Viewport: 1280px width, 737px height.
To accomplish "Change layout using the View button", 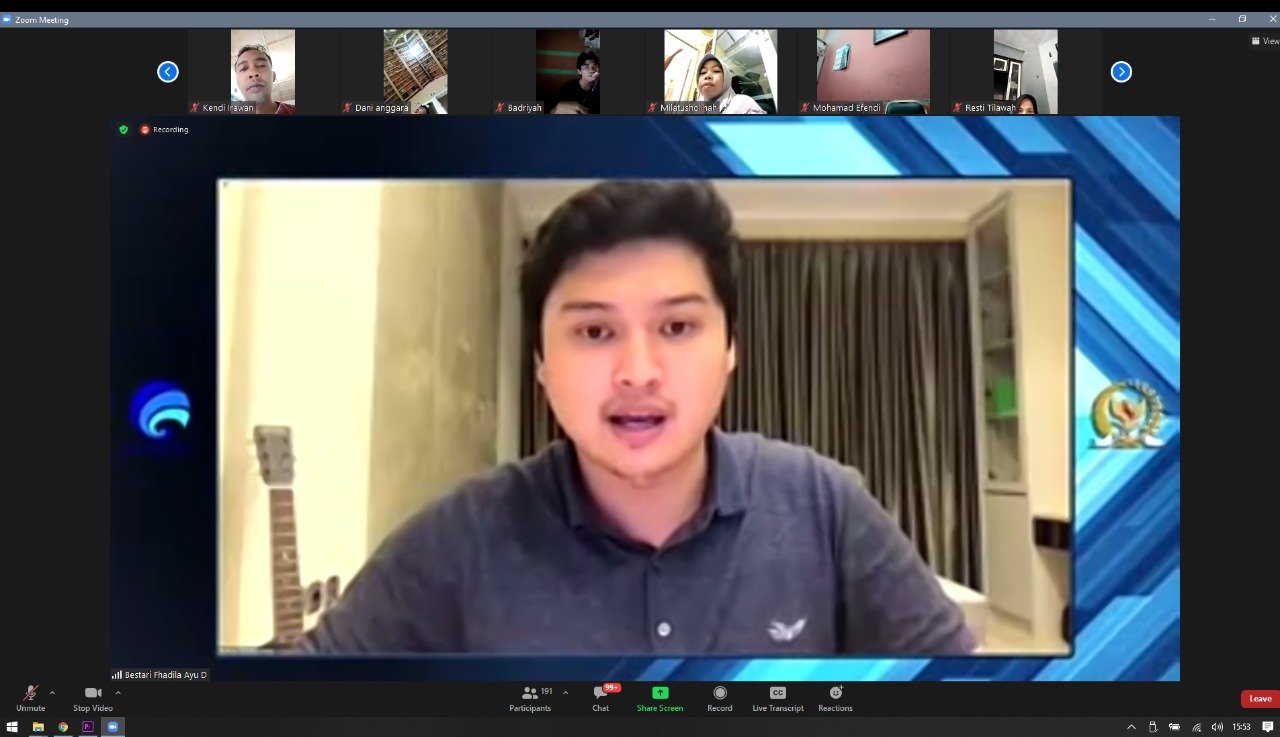I will 1265,41.
